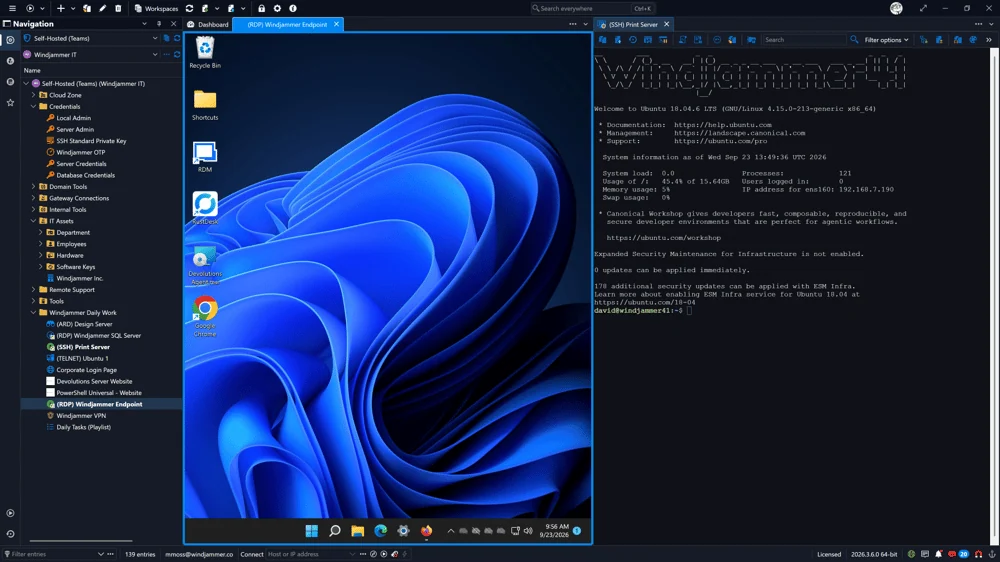Refresh the Self-Hosted (Teams) data source
Image resolution: width=1000 pixels, height=562 pixels.
(177, 38)
